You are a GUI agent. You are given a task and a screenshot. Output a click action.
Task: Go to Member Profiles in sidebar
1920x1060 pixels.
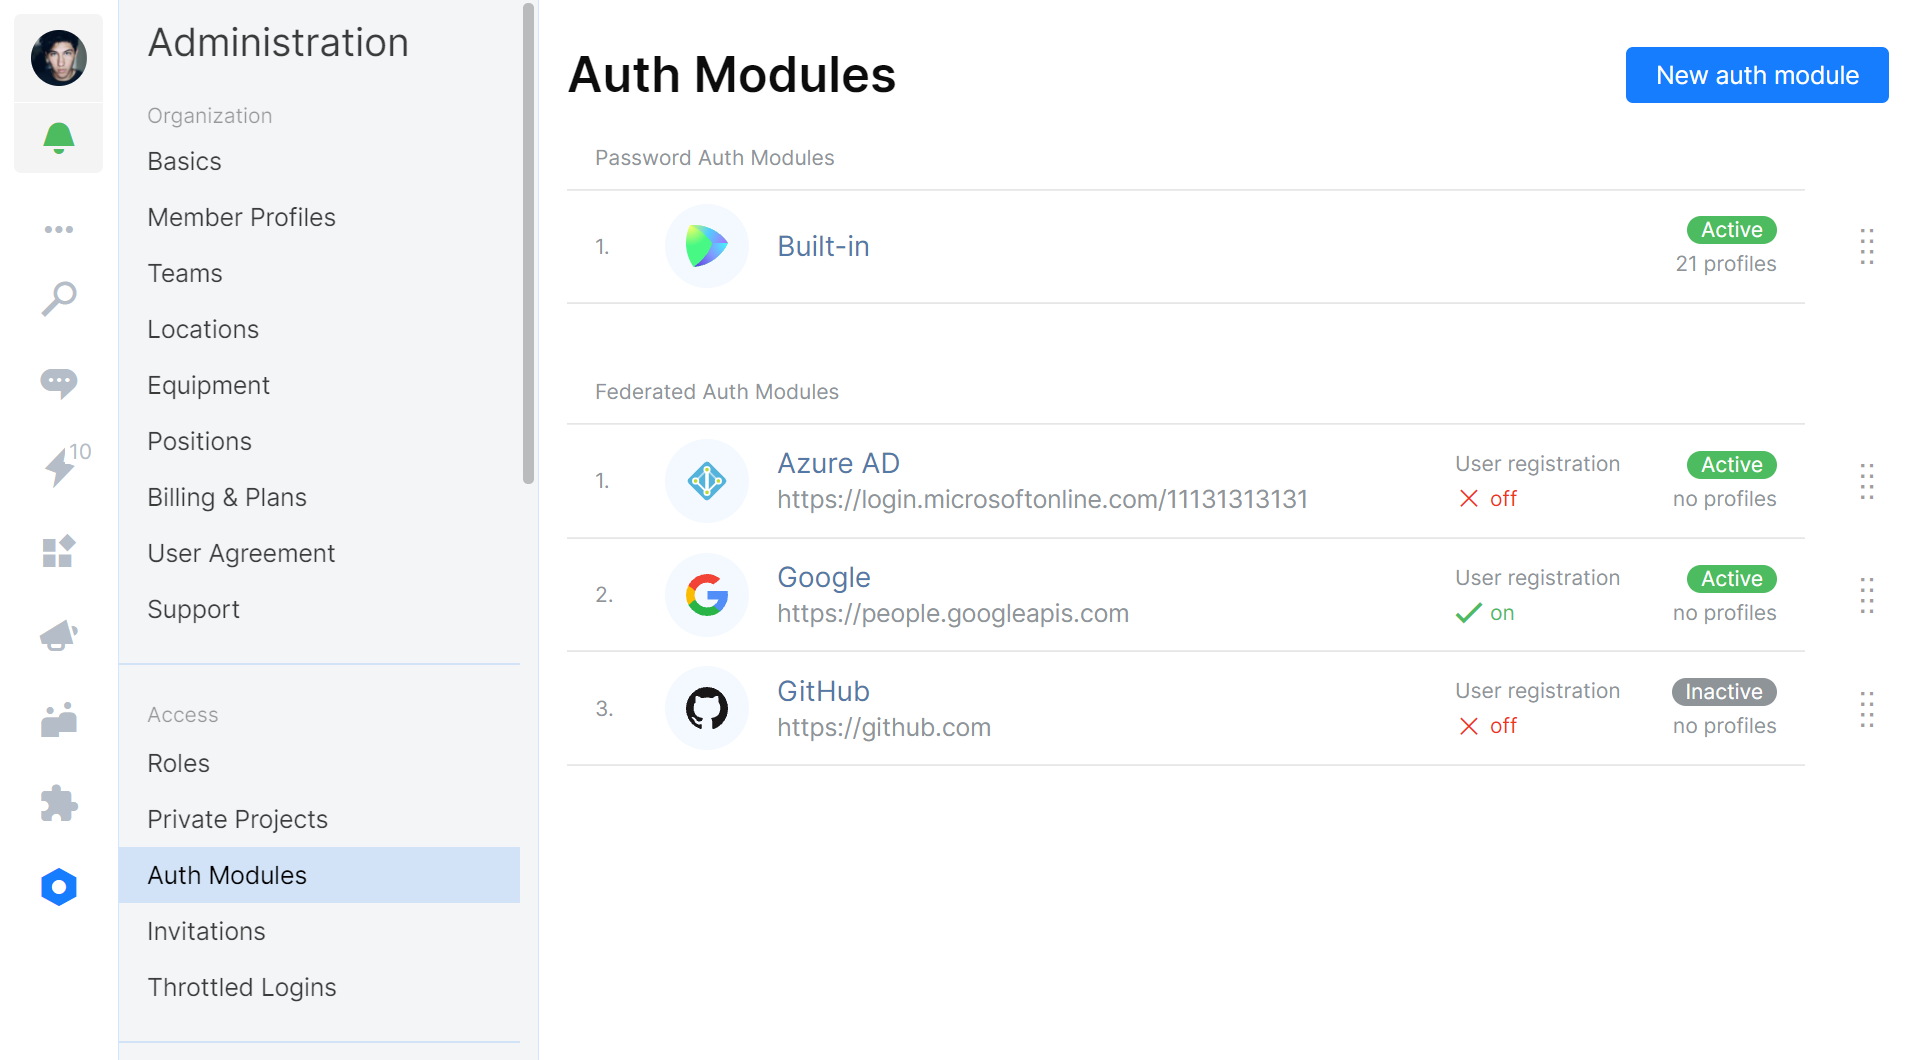pyautogui.click(x=241, y=217)
